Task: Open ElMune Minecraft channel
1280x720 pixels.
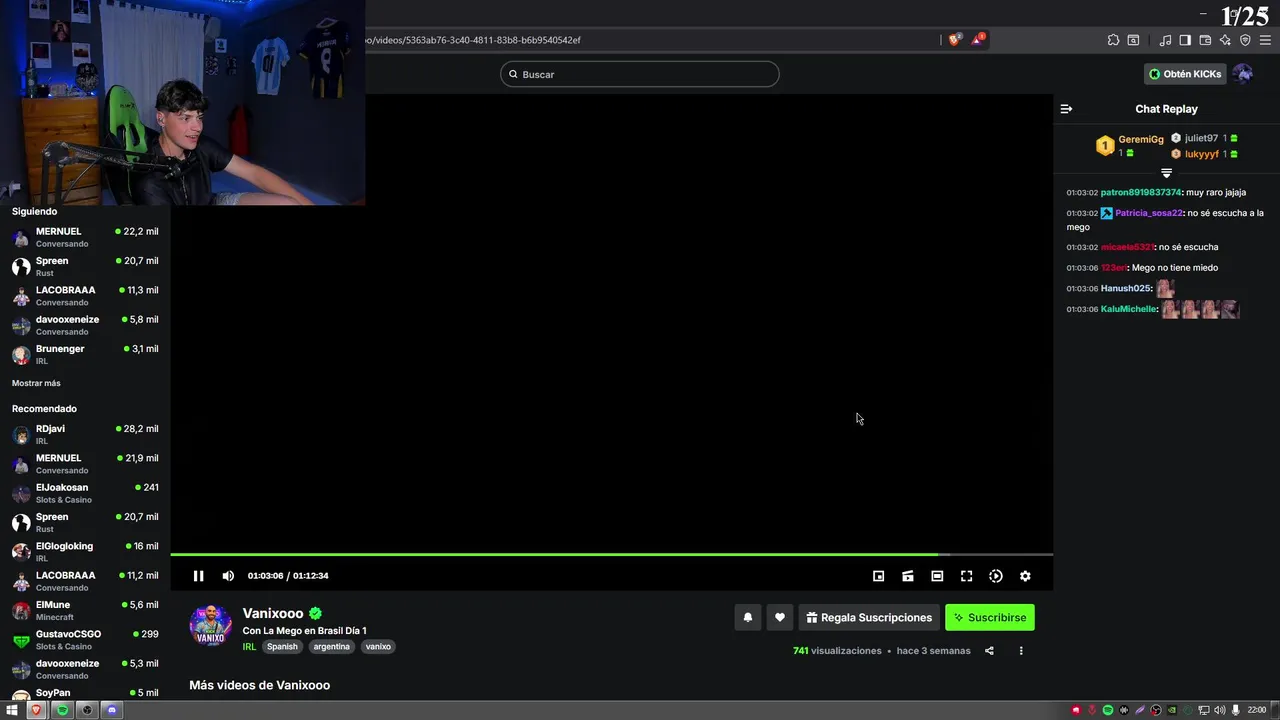Action: (85, 610)
